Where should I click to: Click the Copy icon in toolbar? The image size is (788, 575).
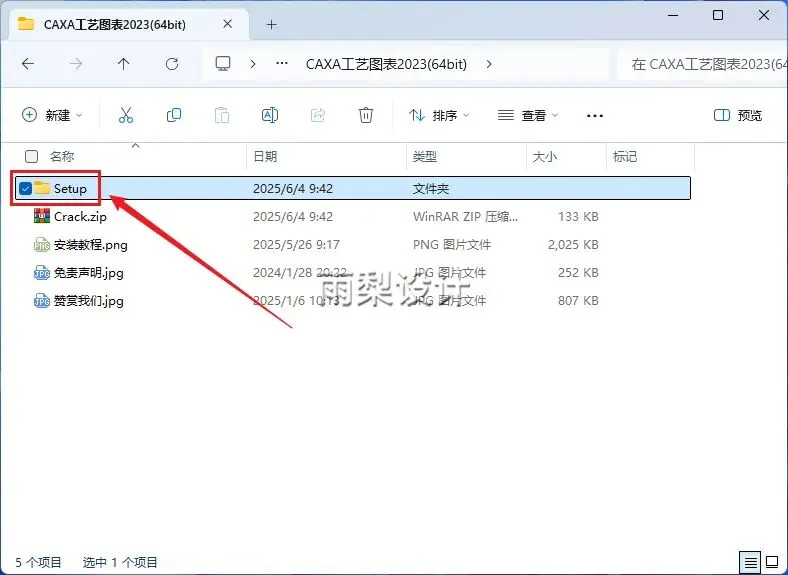tap(174, 115)
